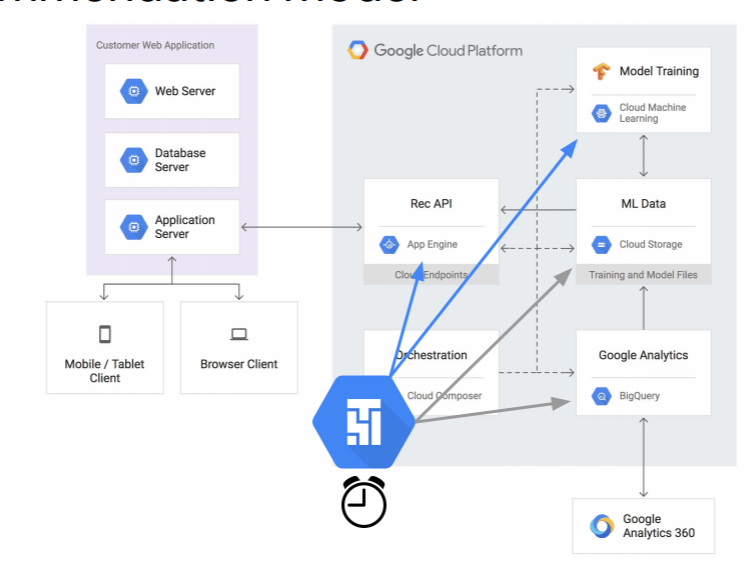Click the Cloud Storage icon

click(601, 244)
